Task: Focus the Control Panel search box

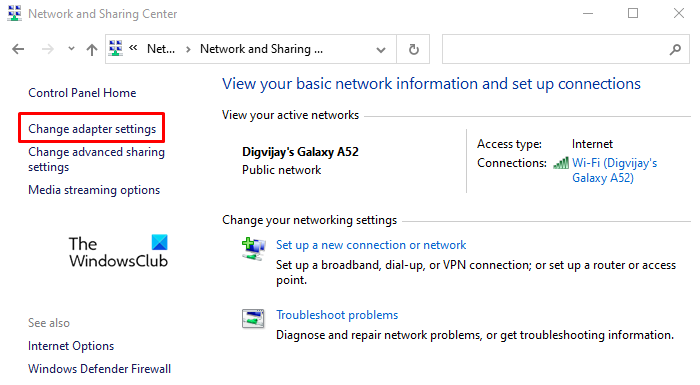Action: pos(566,49)
